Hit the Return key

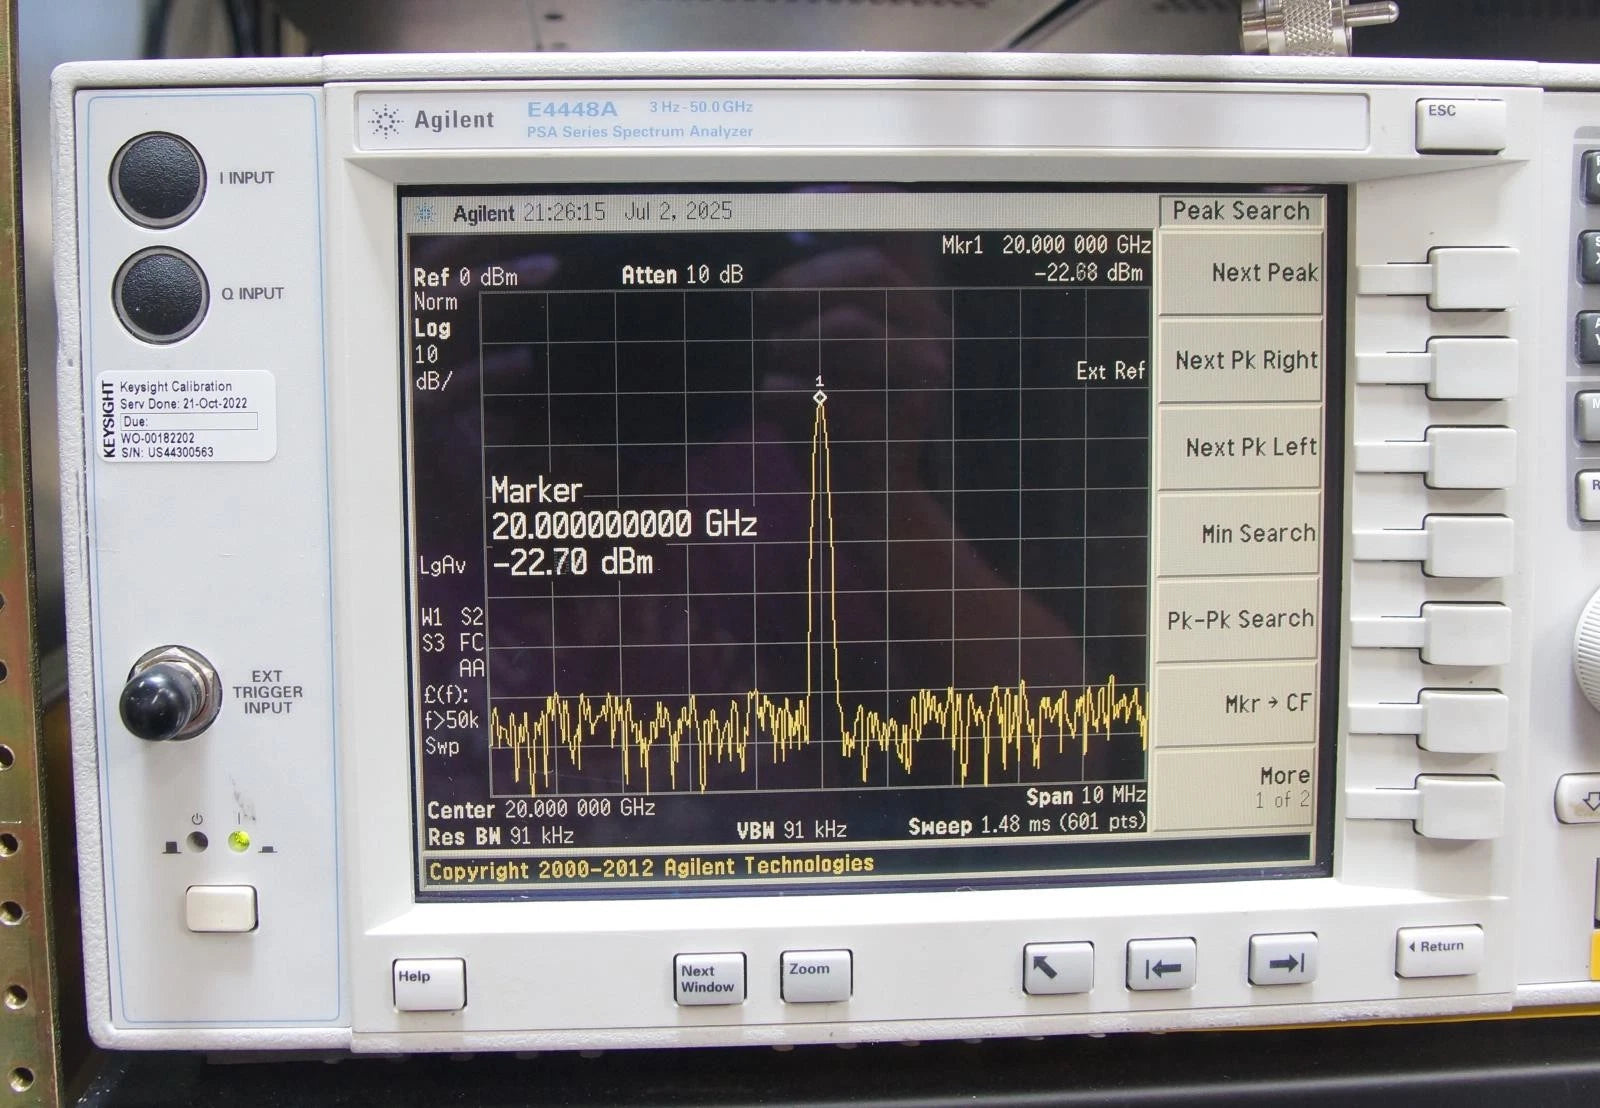[1438, 950]
